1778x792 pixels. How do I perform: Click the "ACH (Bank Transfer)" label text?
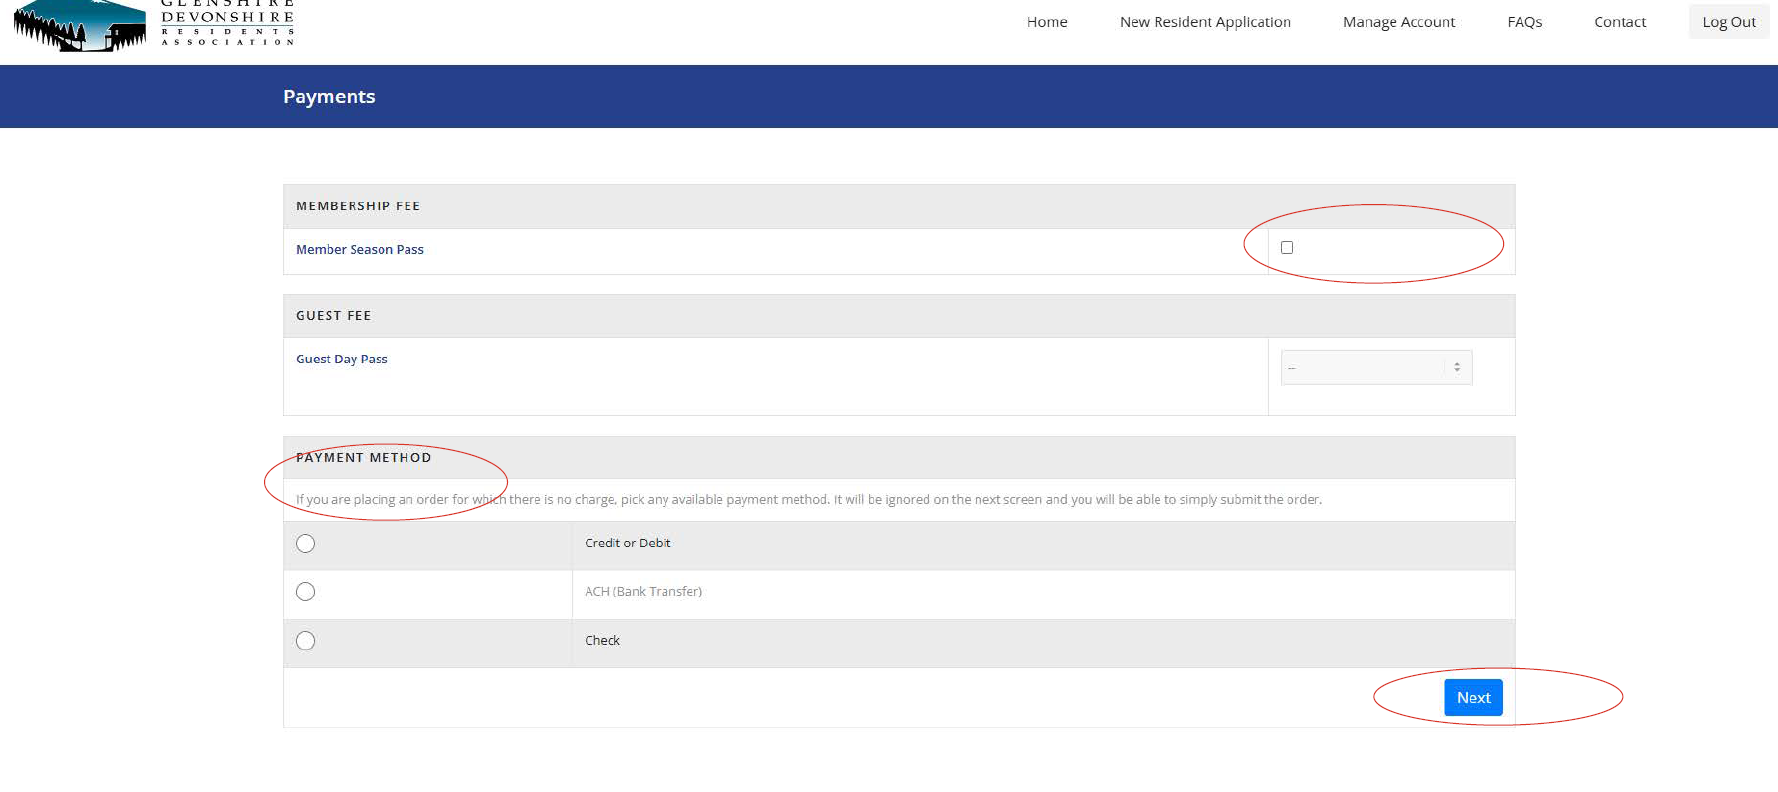pos(643,592)
